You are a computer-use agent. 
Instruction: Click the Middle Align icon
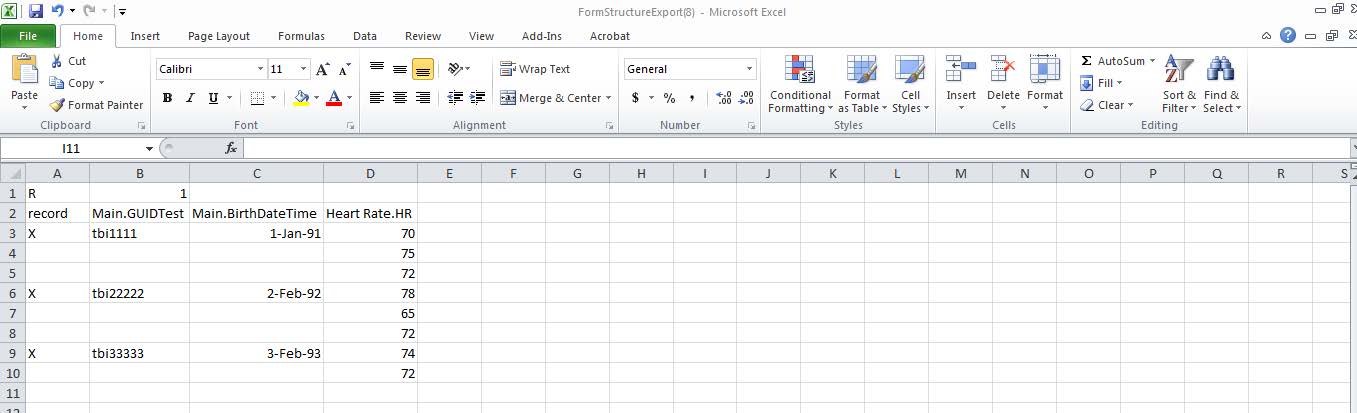[399, 68]
